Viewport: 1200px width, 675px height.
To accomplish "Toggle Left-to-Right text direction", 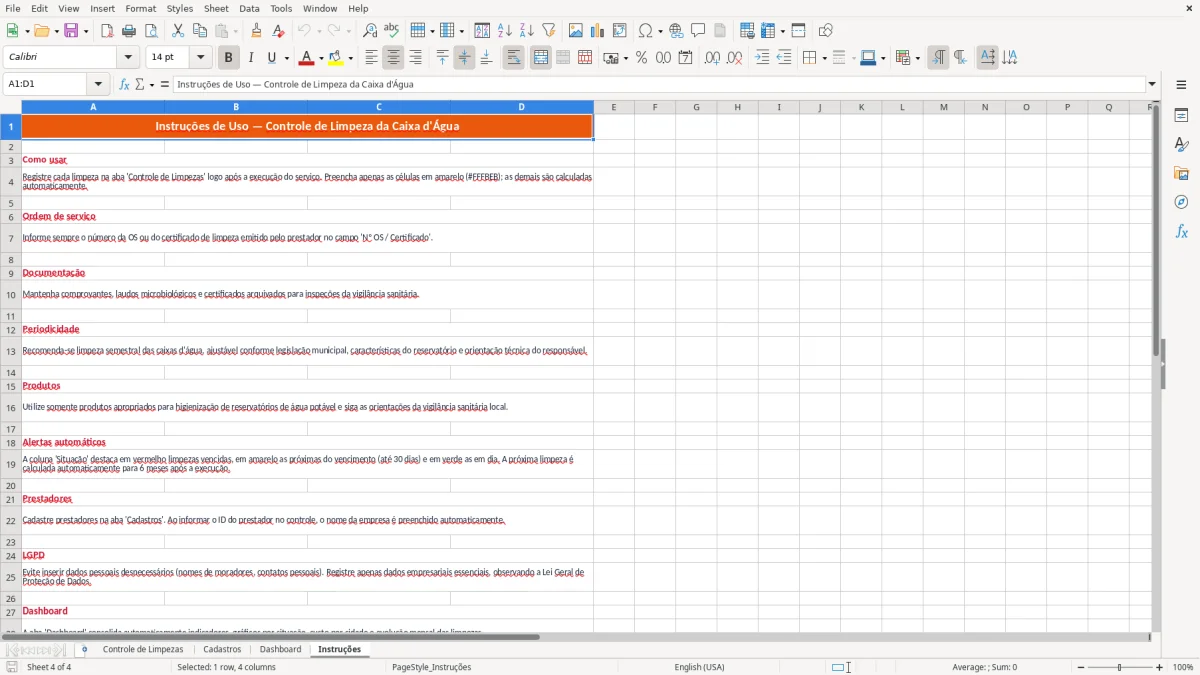I will [x=938, y=58].
